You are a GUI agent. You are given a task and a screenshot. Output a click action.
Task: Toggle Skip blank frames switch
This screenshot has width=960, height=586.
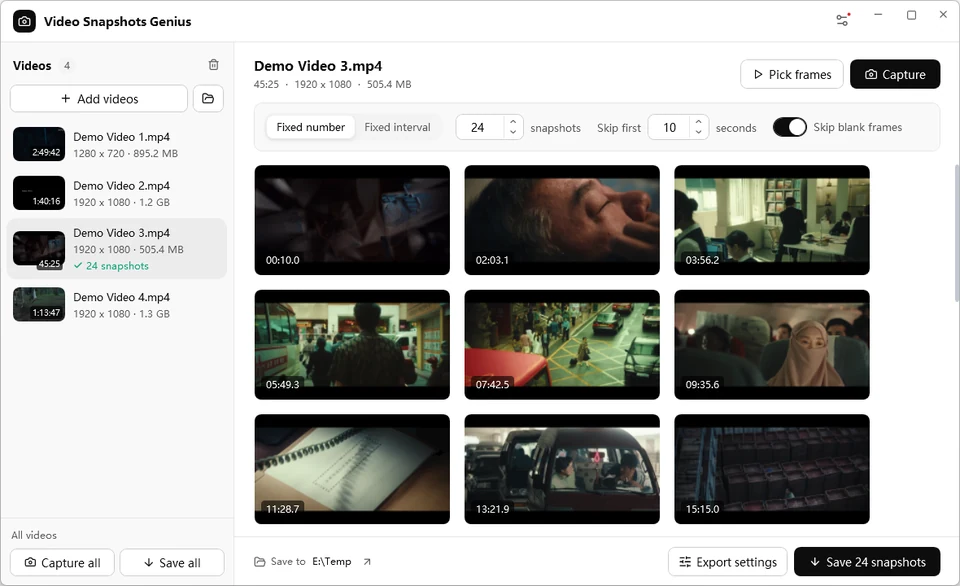pos(789,127)
